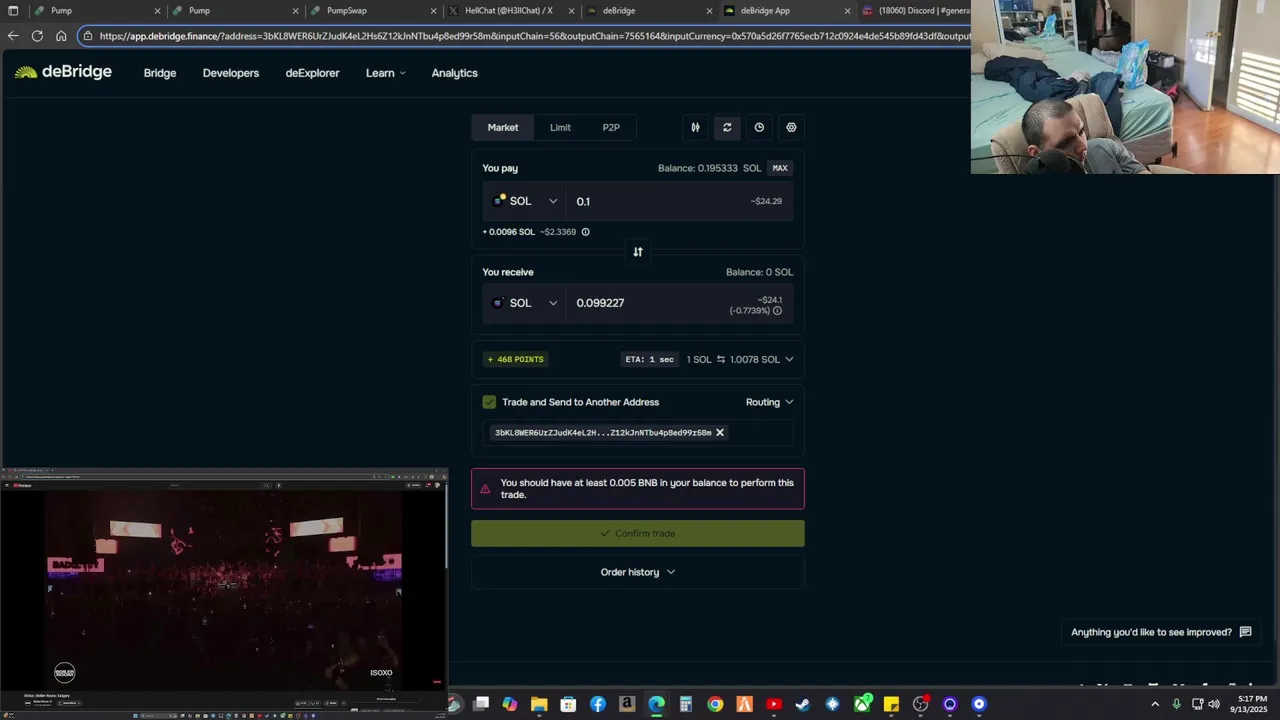Screen dimensions: 1280x720
Task: Open the trading chart candlestick icon
Action: (695, 127)
